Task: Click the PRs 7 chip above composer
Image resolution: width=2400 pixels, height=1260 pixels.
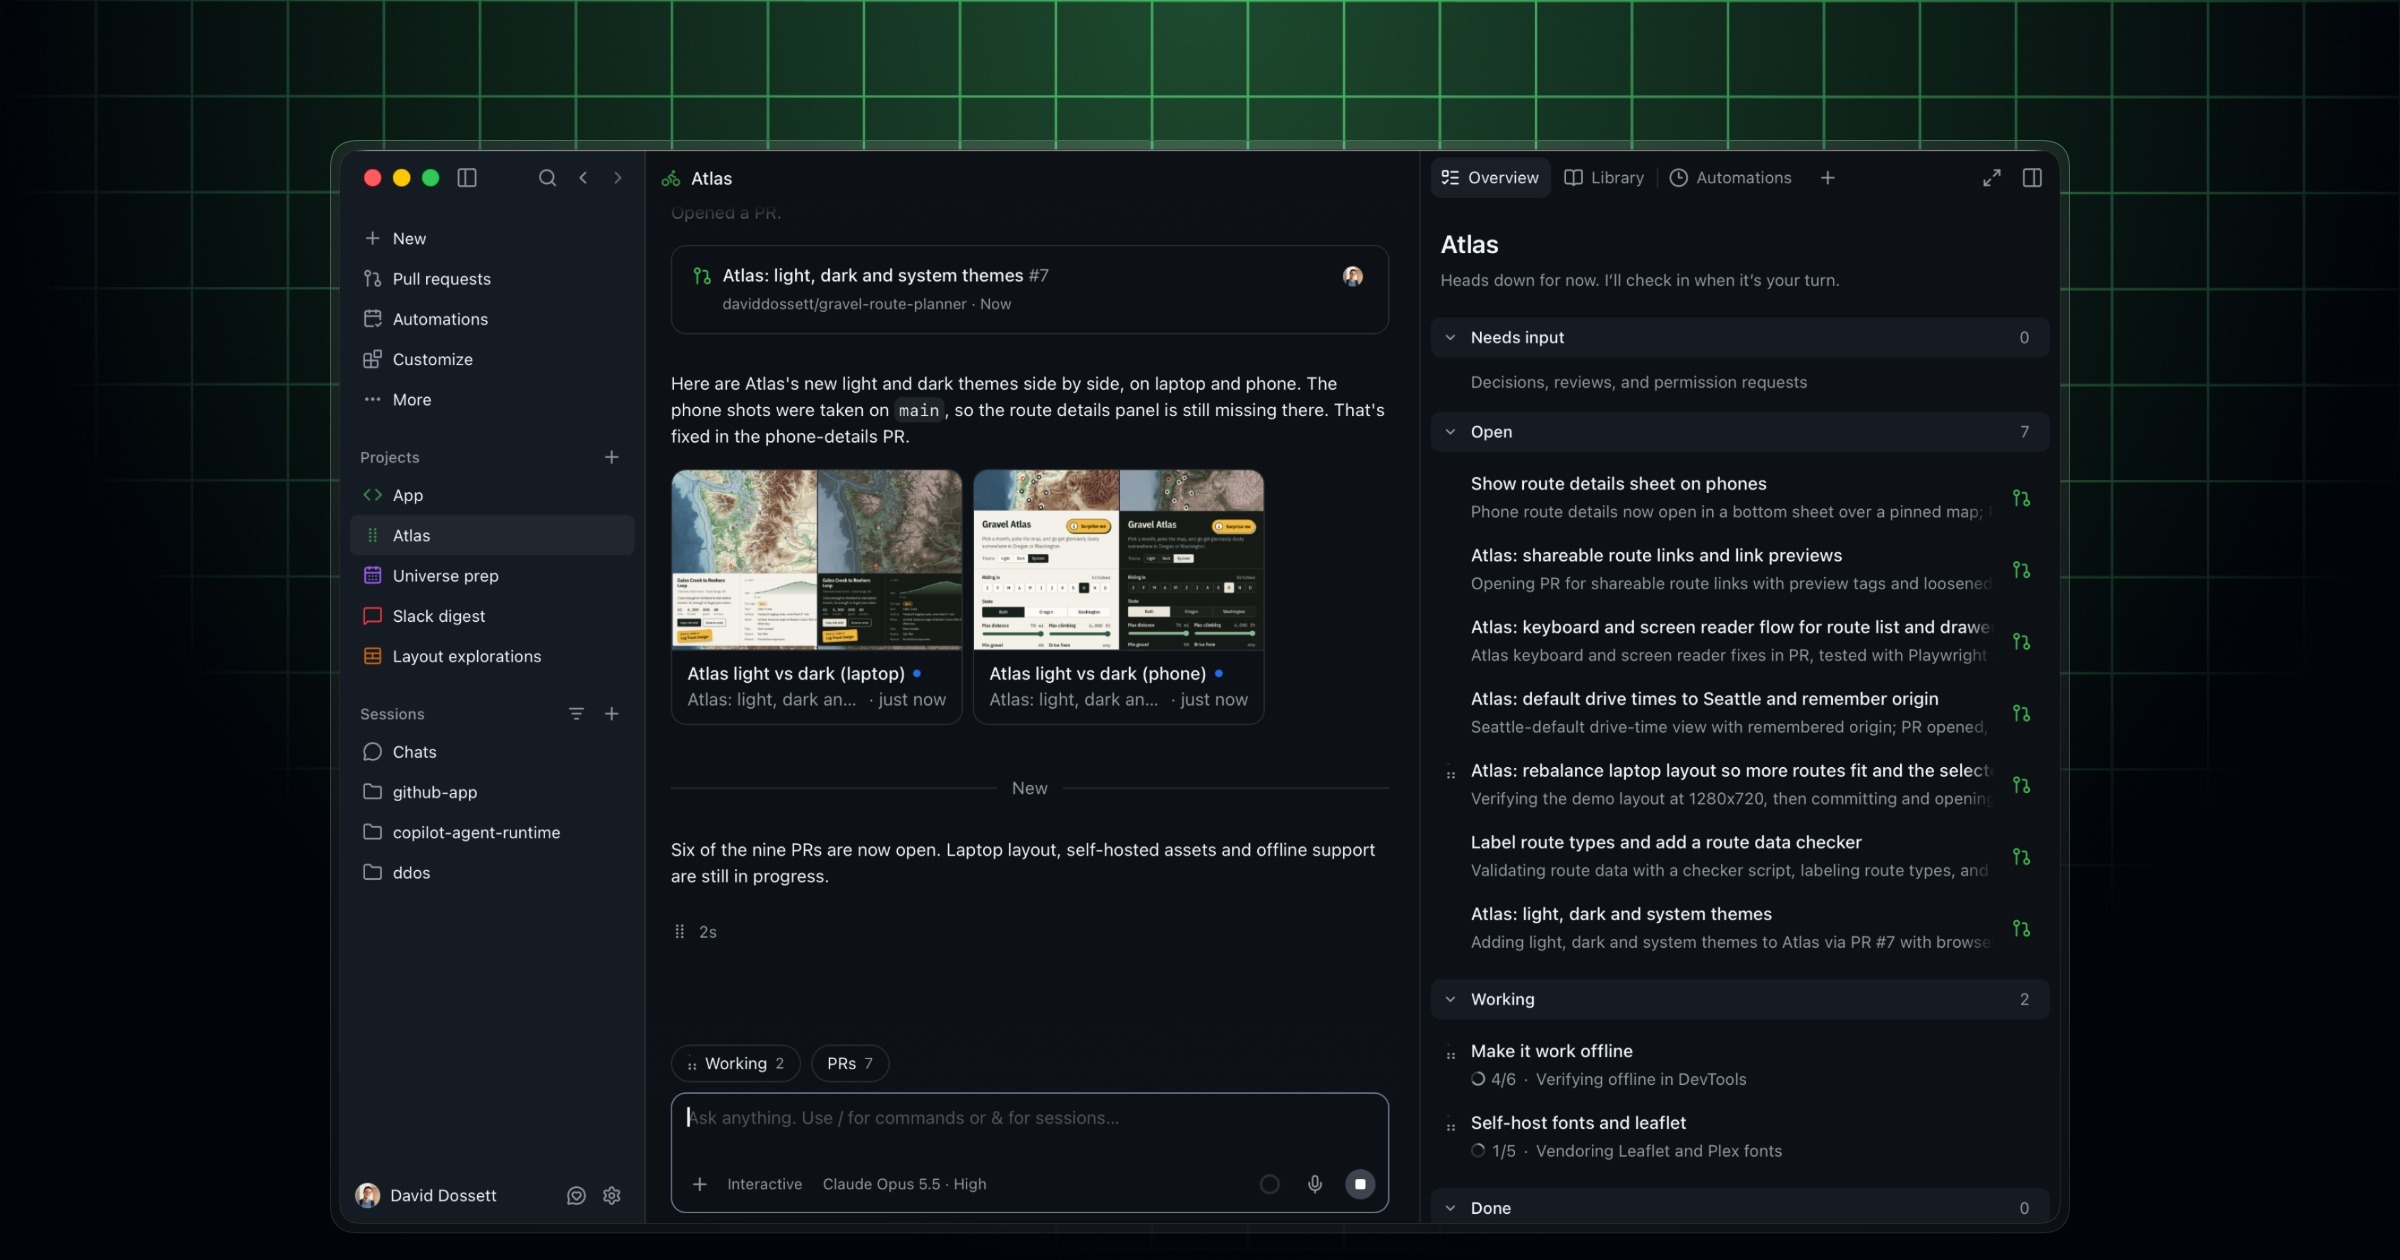Action: [850, 1064]
